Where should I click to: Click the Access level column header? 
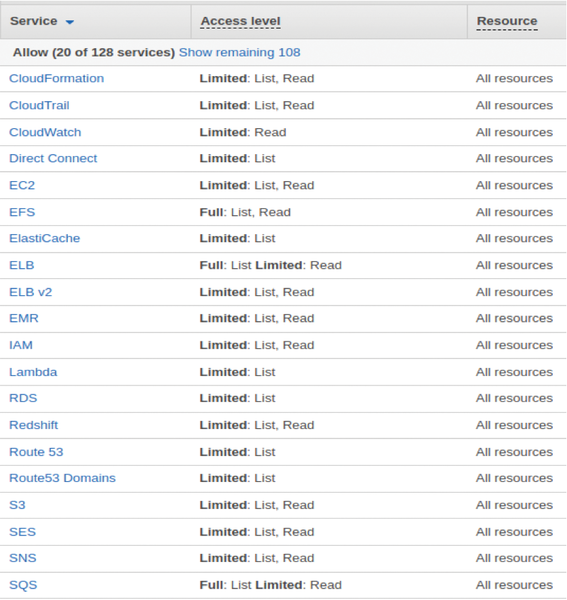click(x=241, y=21)
